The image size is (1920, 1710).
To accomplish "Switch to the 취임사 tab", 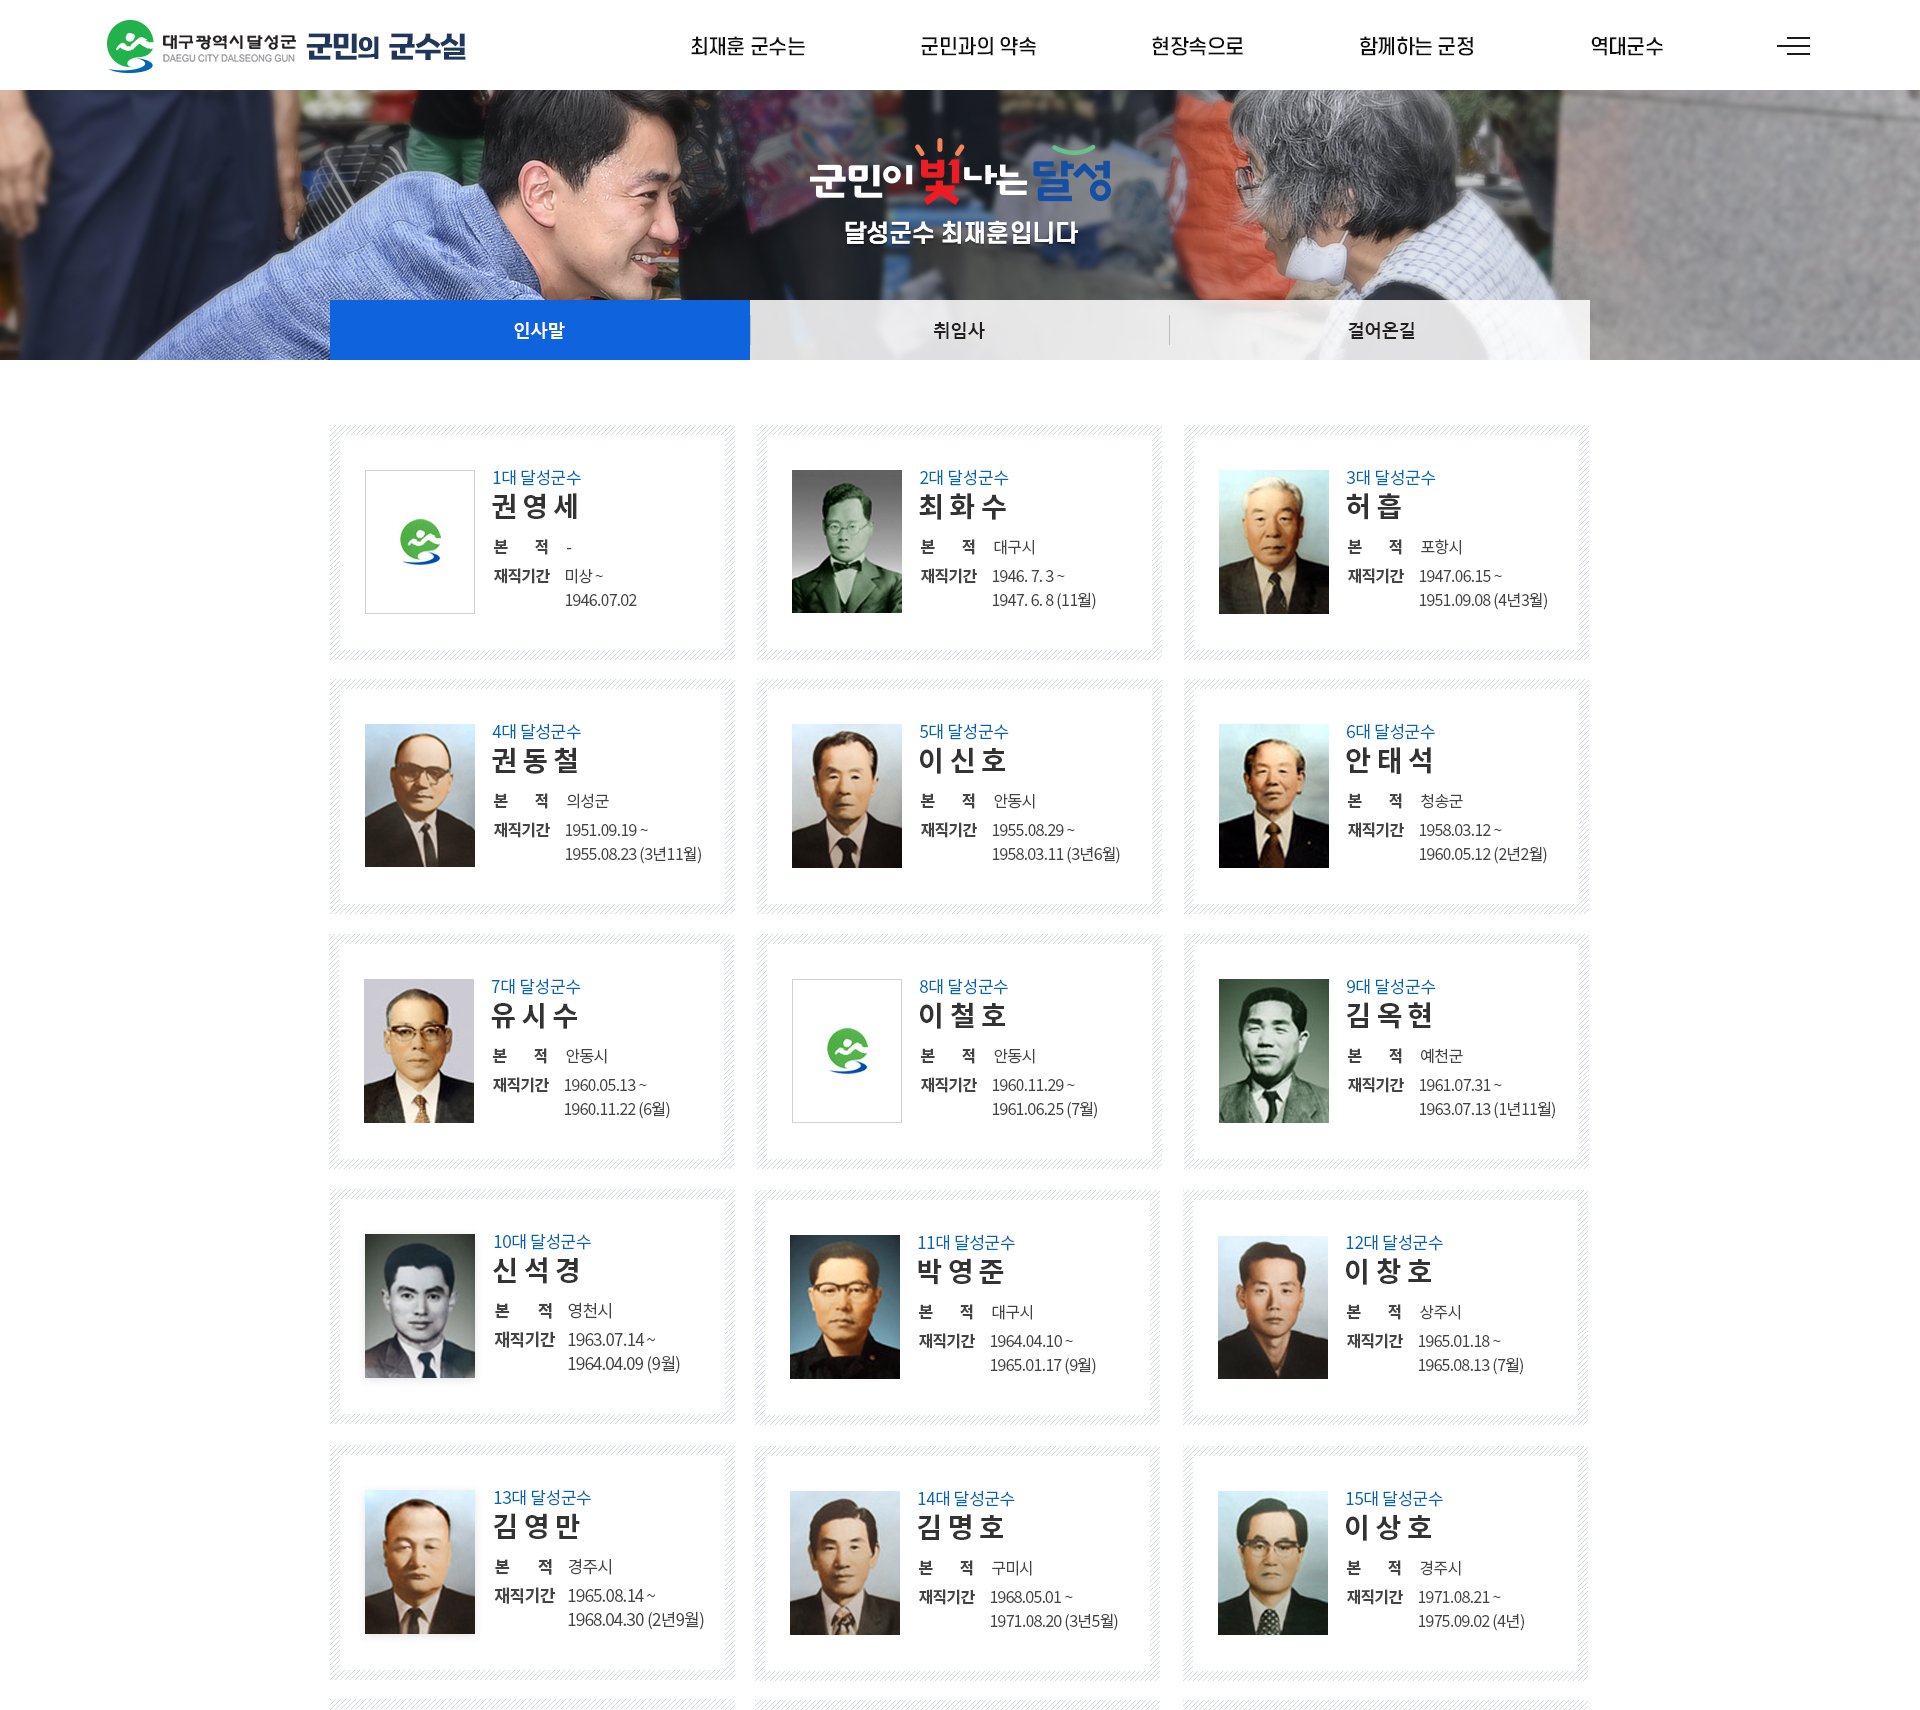I will 958,330.
